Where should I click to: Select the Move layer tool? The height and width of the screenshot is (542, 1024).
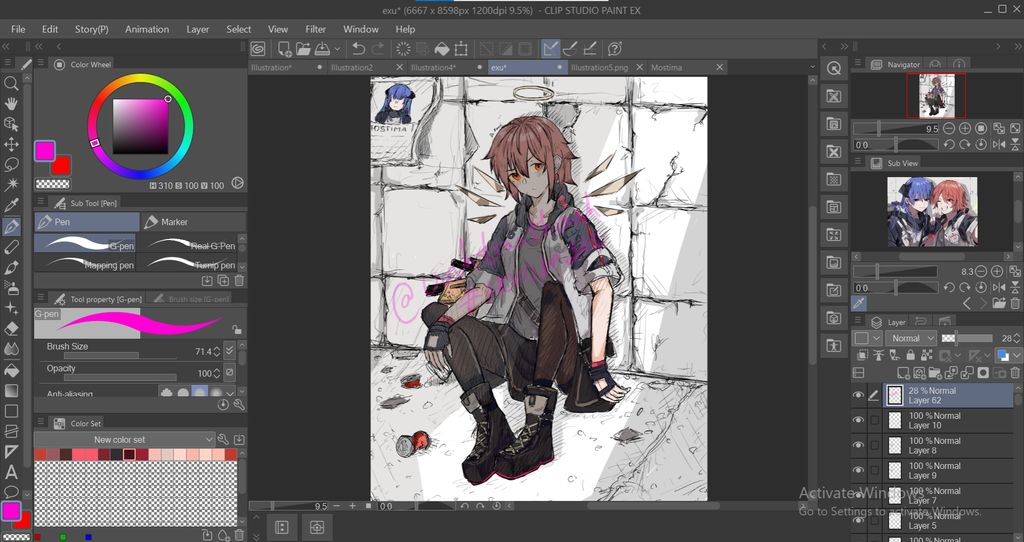[11, 144]
